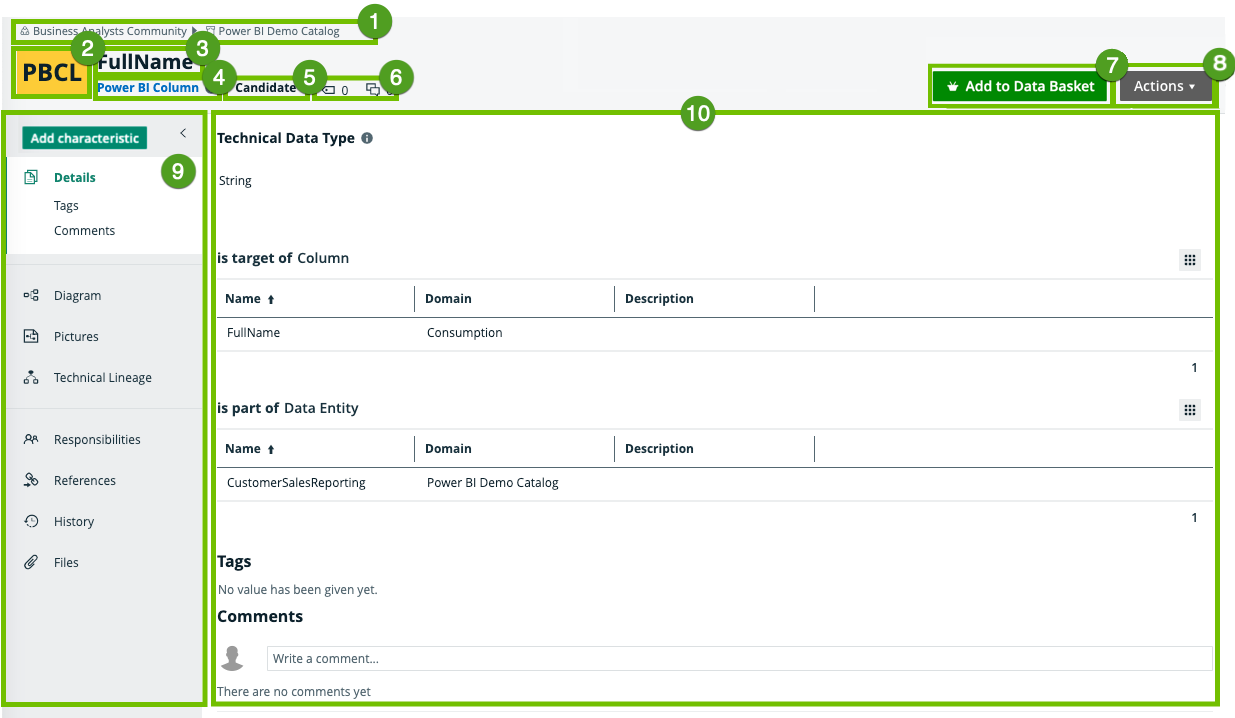Image resolution: width=1235 pixels, height=718 pixels.
Task: Go to the Technical Lineage tab
Action: pos(102,378)
